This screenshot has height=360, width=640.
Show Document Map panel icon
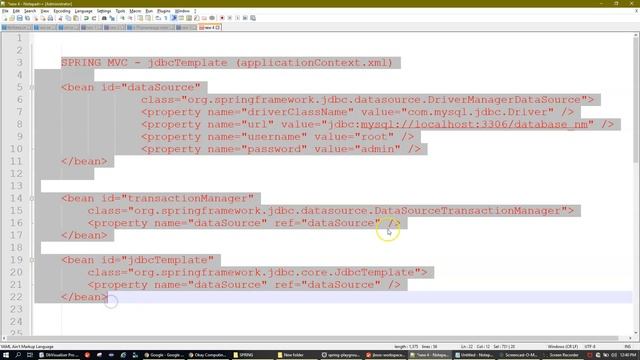tap(188, 18)
